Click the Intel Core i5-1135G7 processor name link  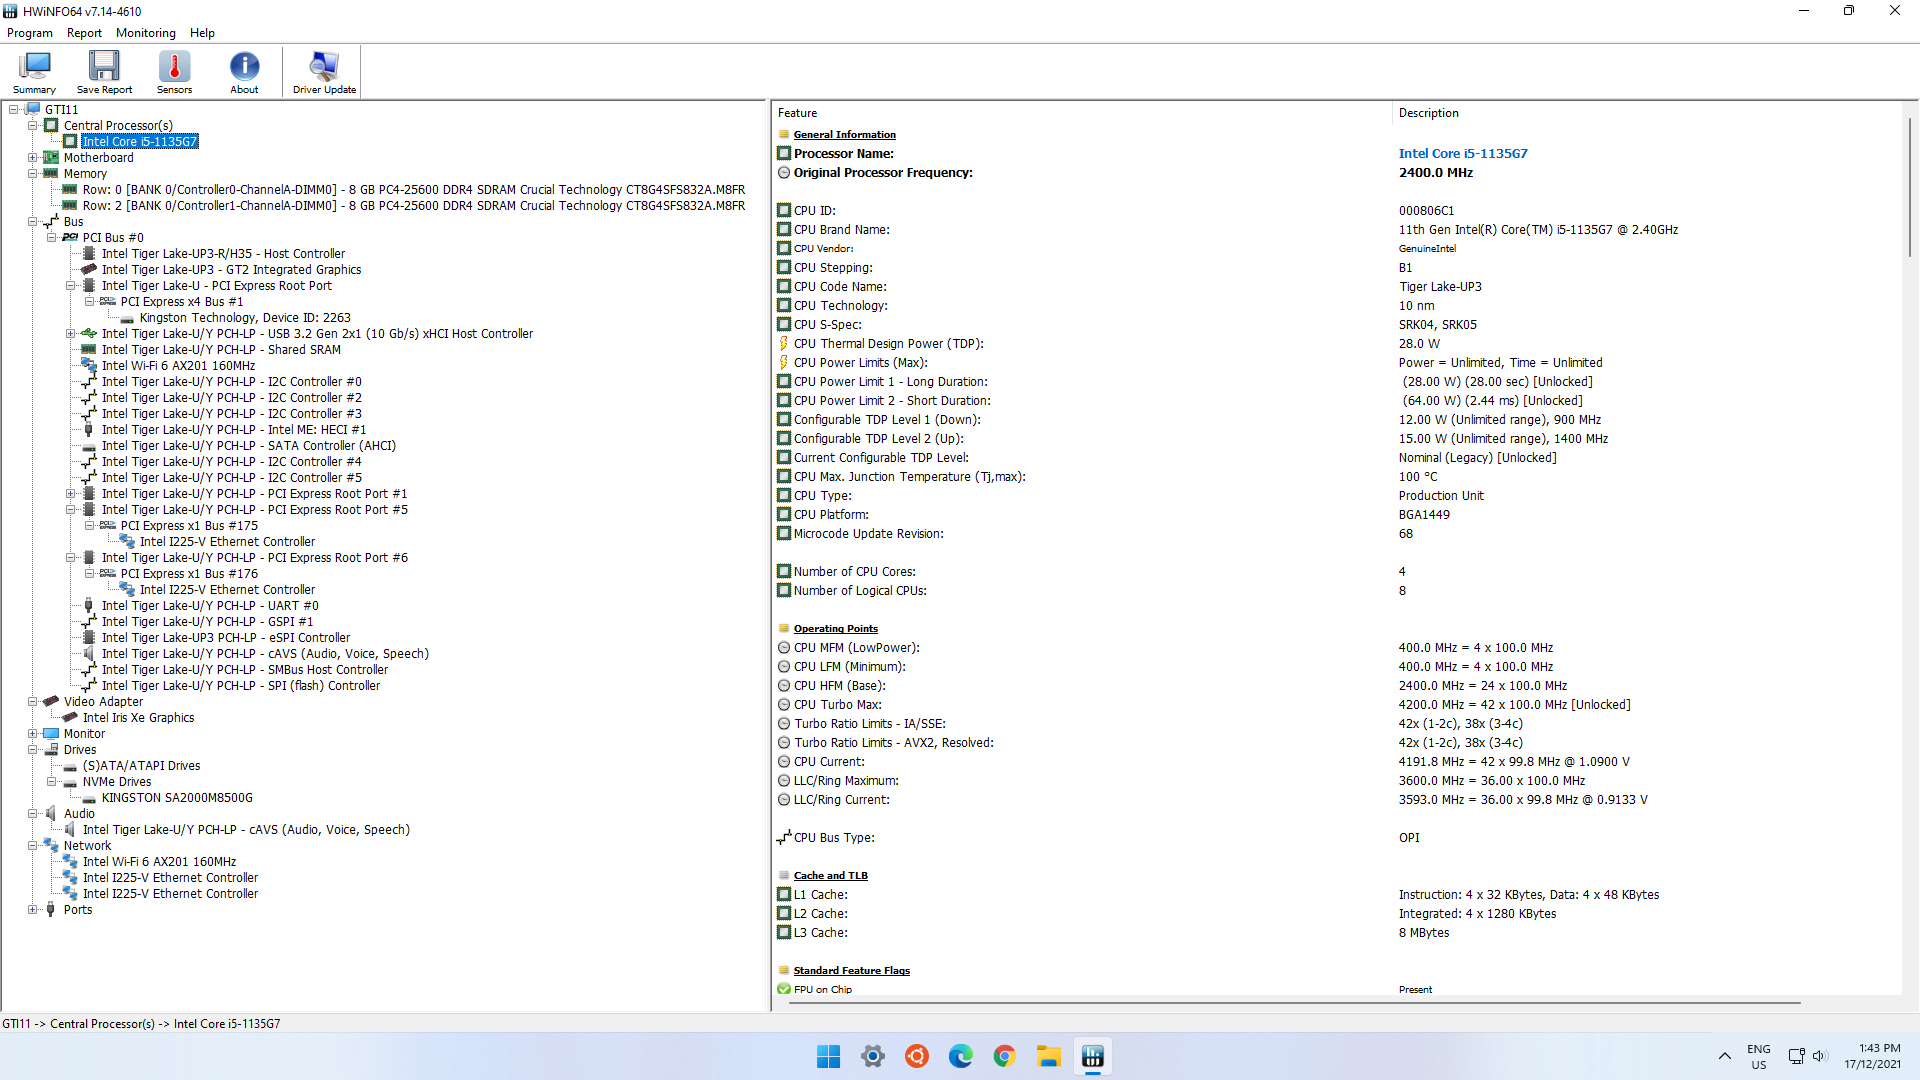pyautogui.click(x=1463, y=153)
